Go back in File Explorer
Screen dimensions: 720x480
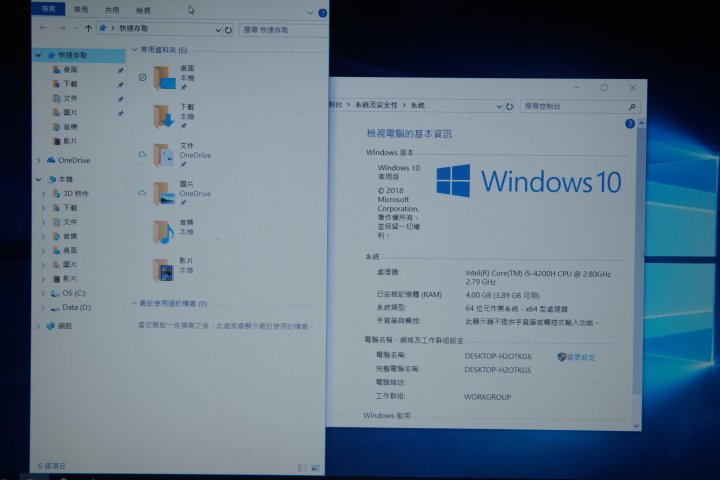pyautogui.click(x=43, y=28)
